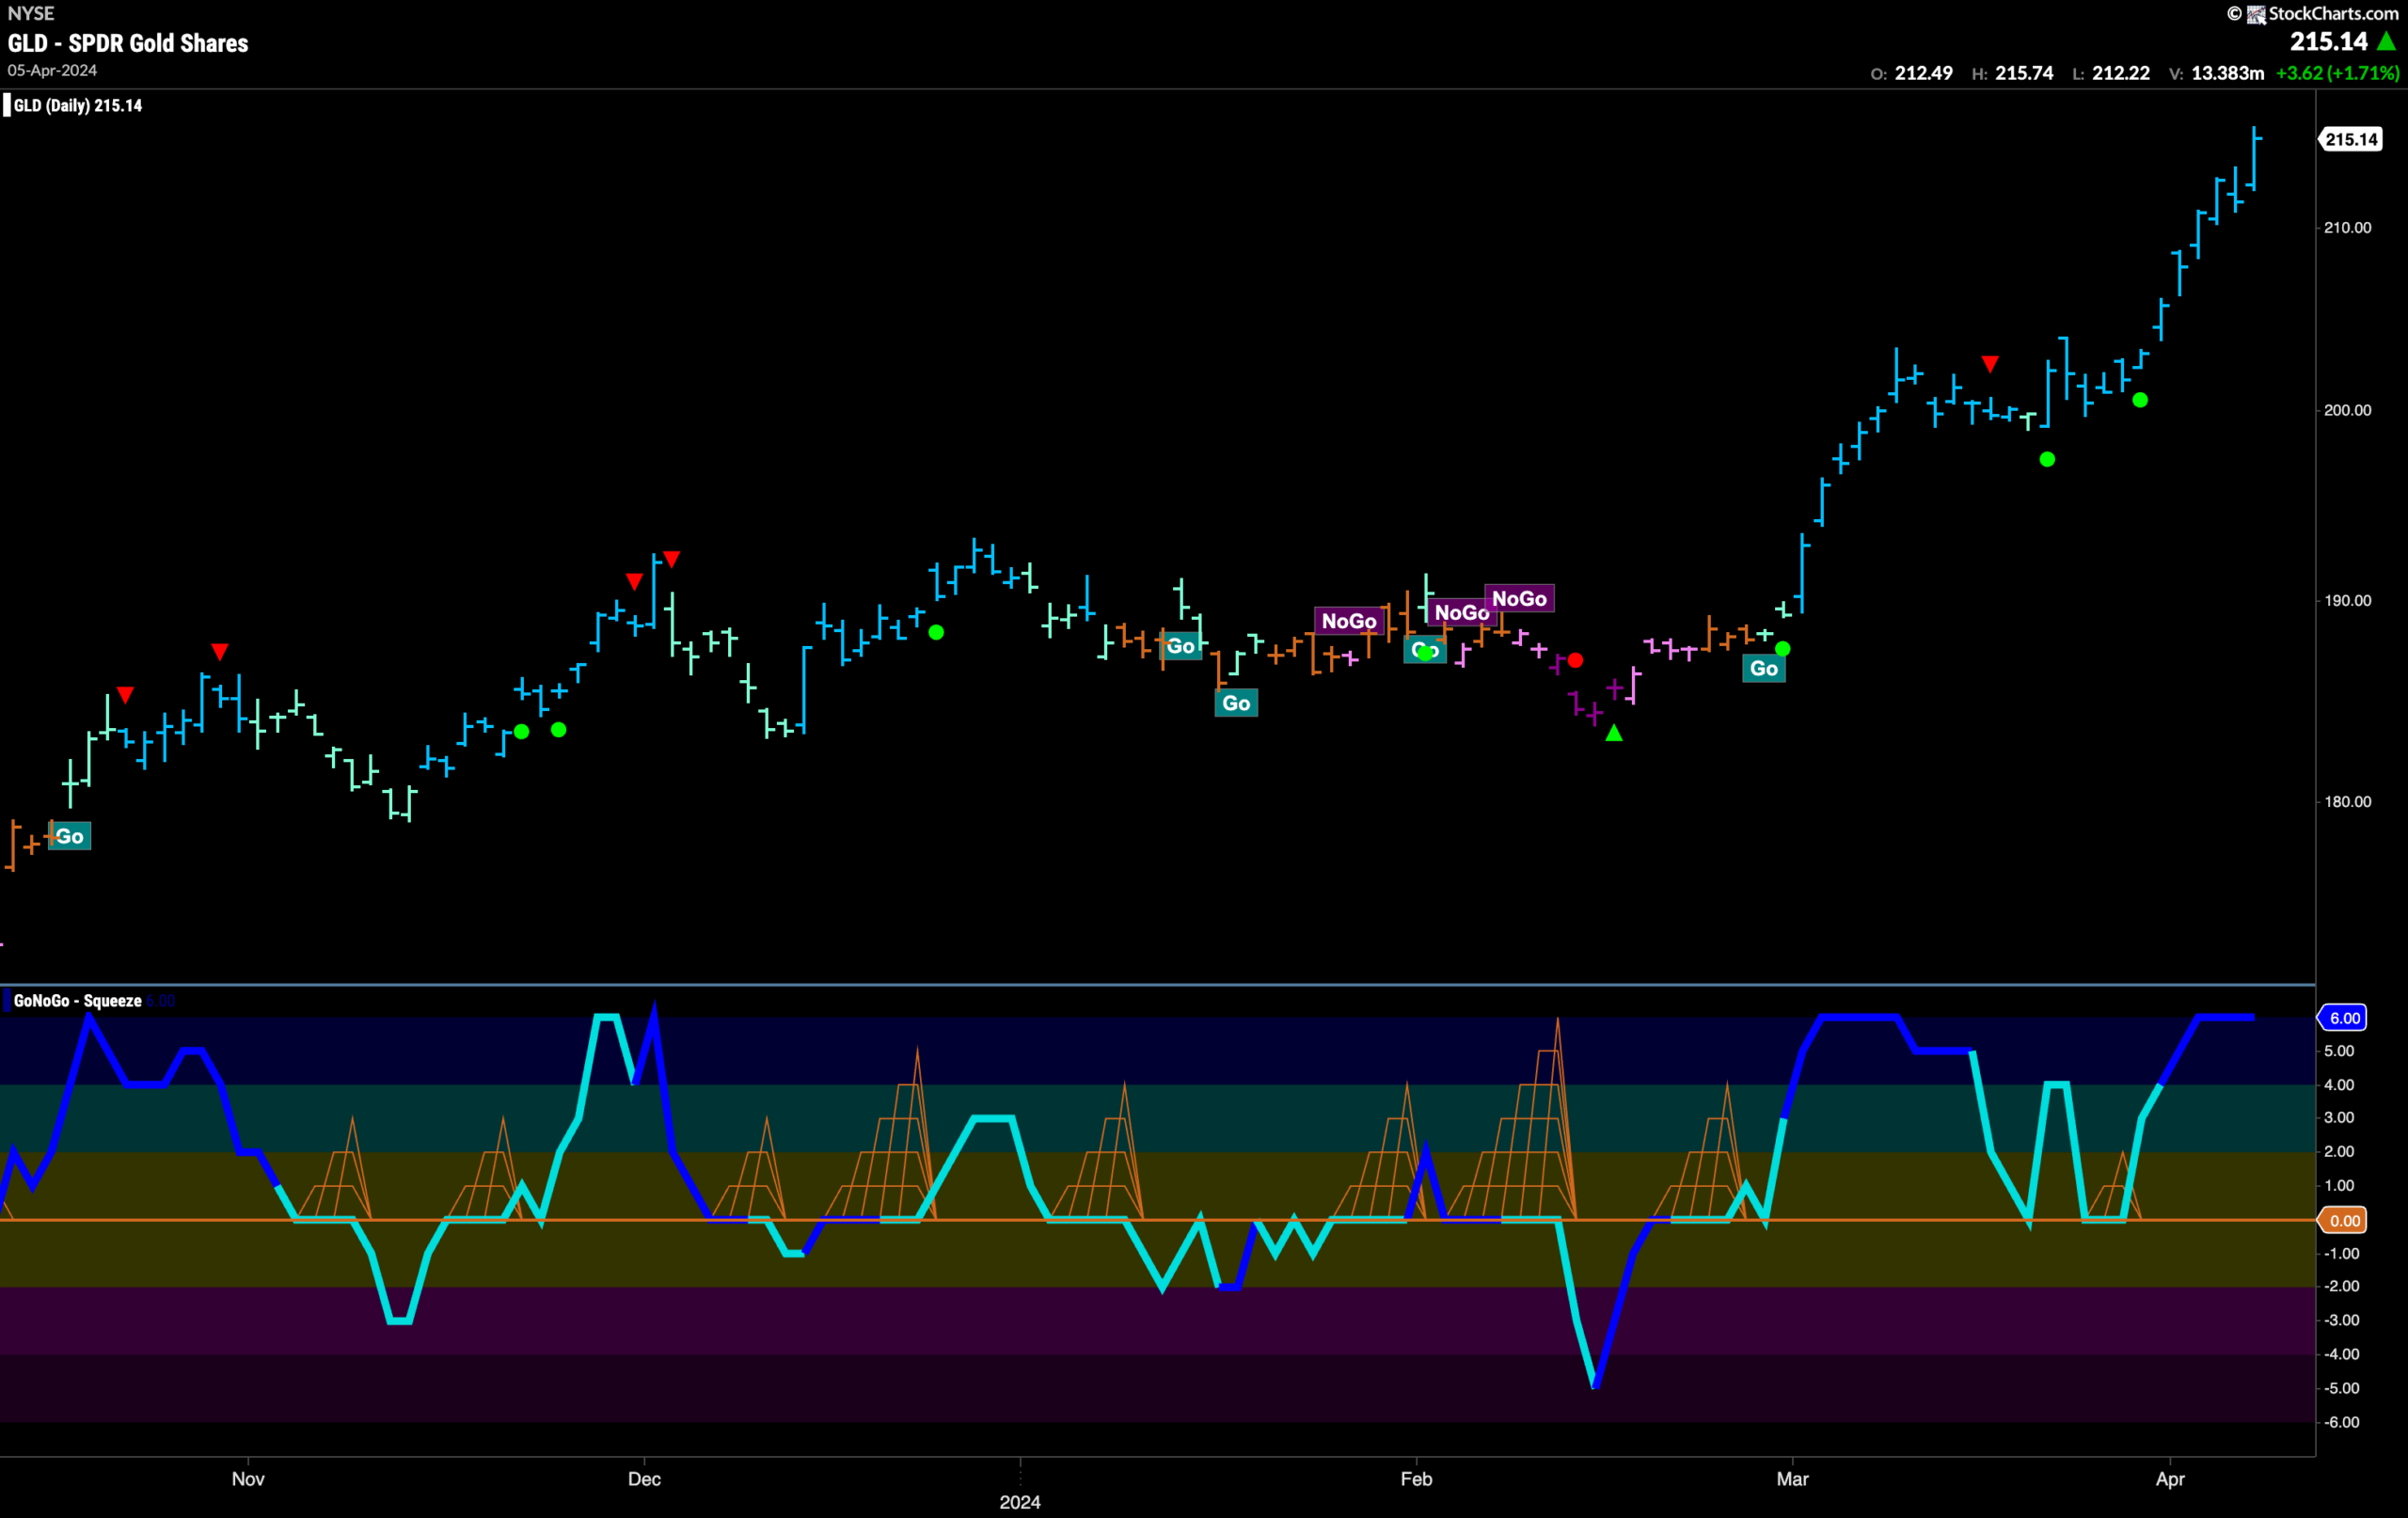The height and width of the screenshot is (1518, 2408).
Task: Click the red triangle at the December peak
Action: (672, 558)
